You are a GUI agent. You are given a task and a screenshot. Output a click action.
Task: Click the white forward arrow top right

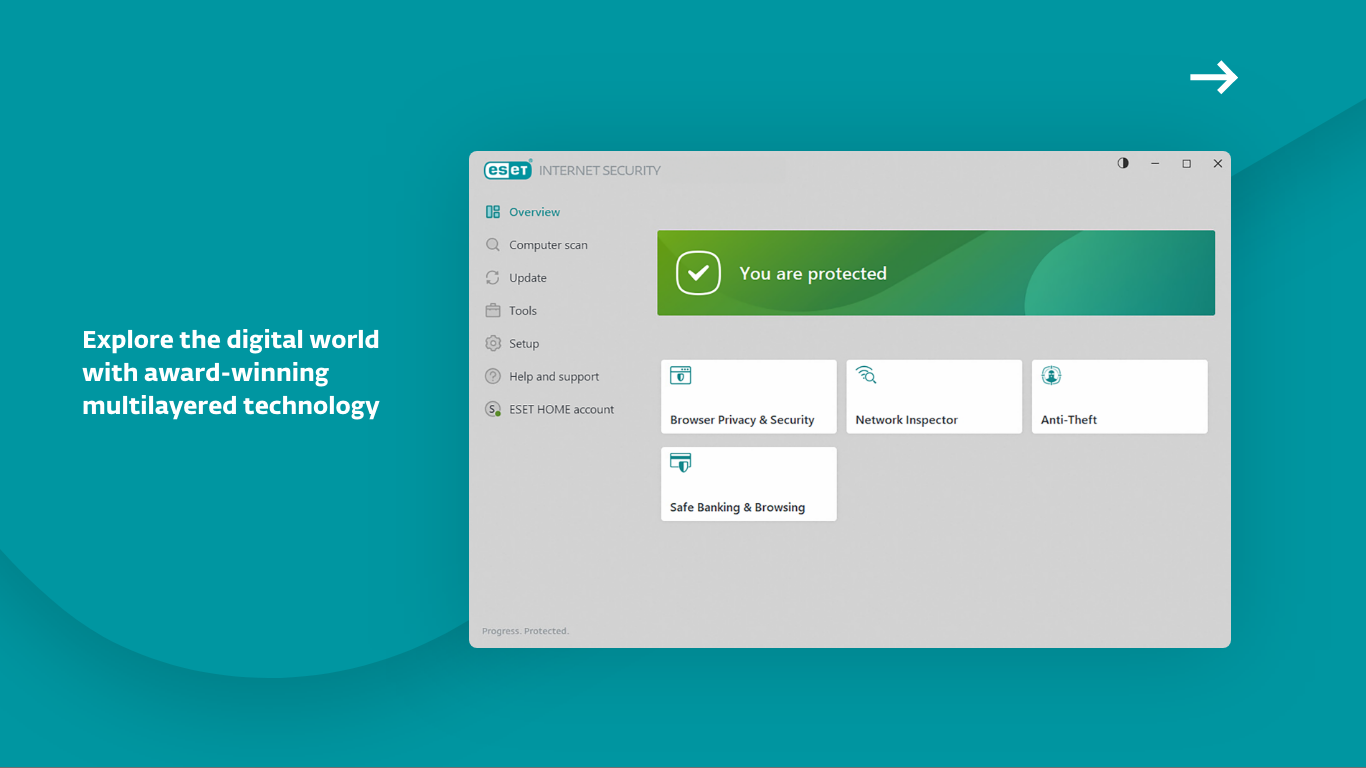pyautogui.click(x=1213, y=77)
